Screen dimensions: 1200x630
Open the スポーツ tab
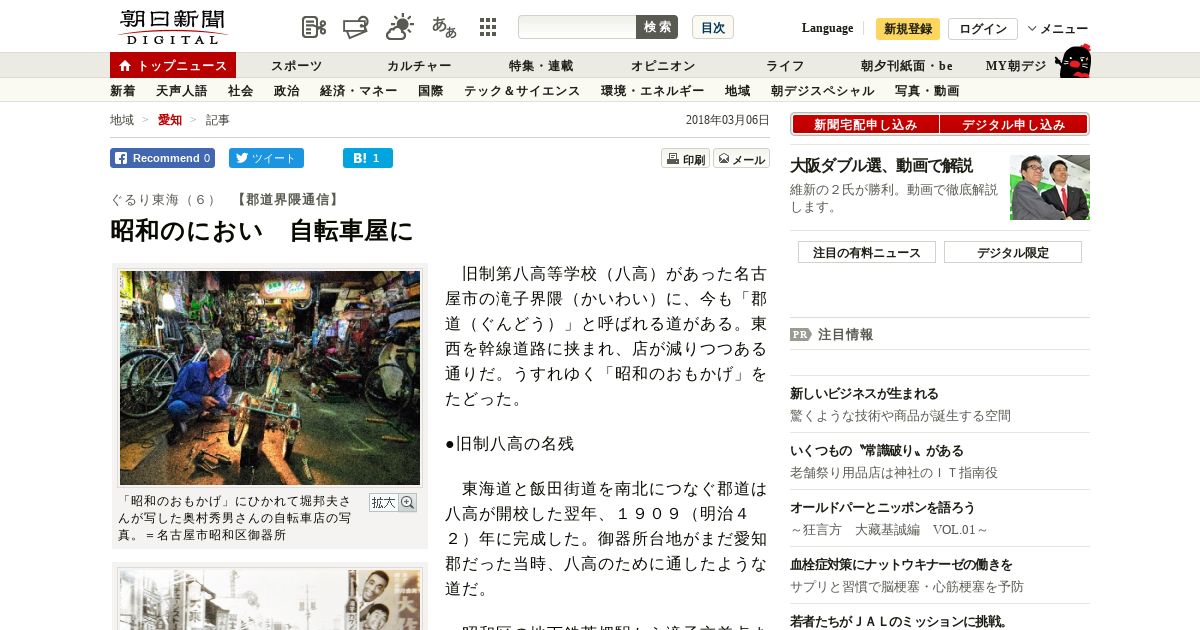(x=296, y=66)
